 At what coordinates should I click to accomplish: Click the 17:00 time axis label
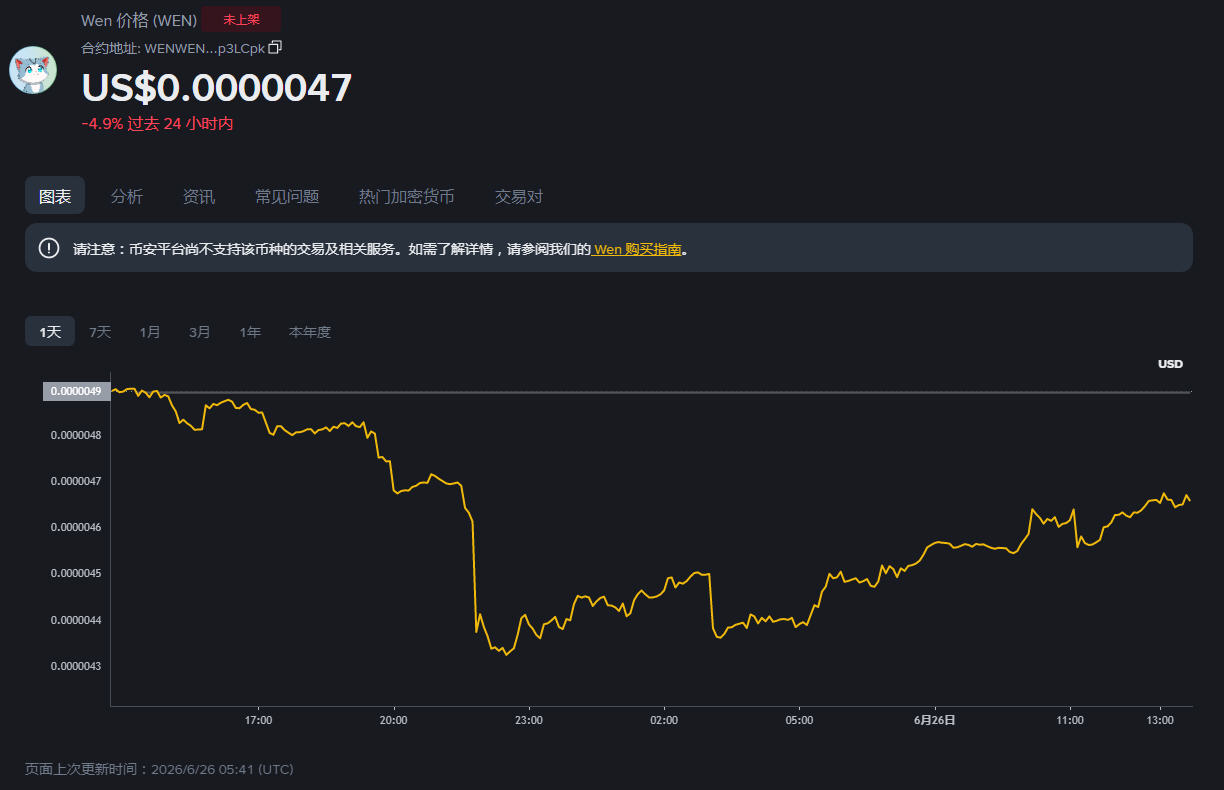click(258, 720)
